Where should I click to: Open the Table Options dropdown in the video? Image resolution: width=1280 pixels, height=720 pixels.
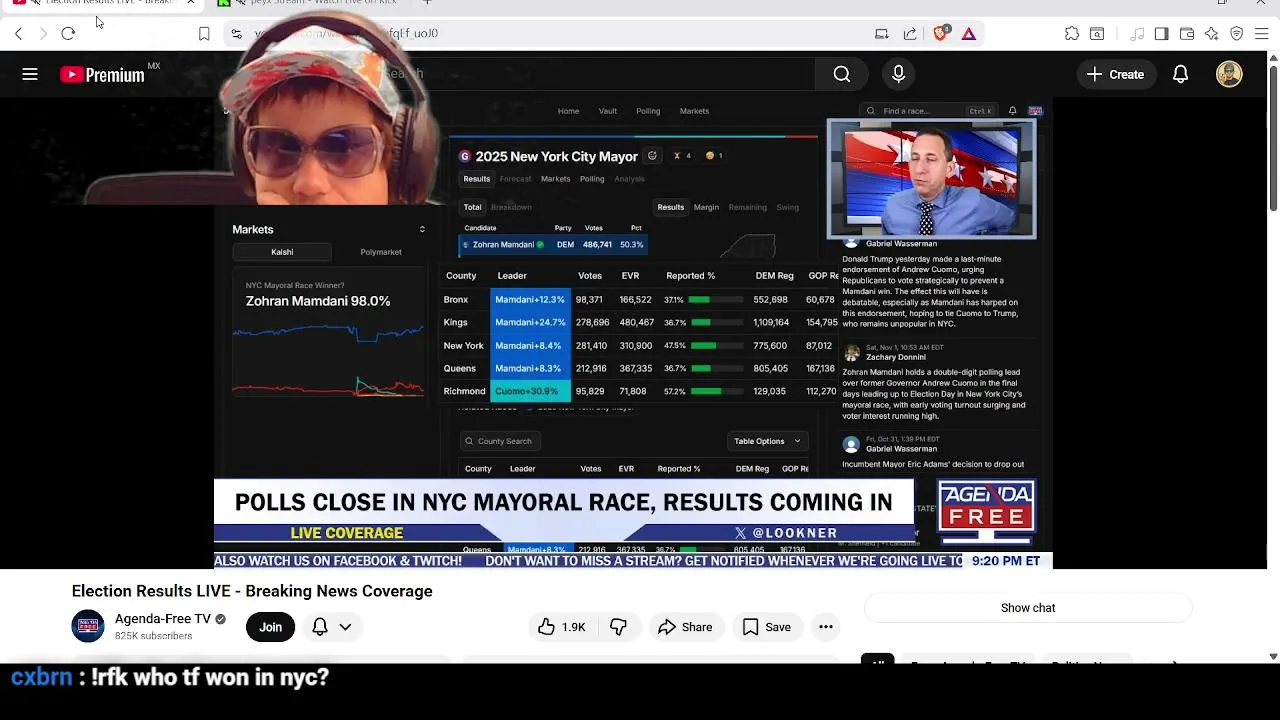point(767,441)
